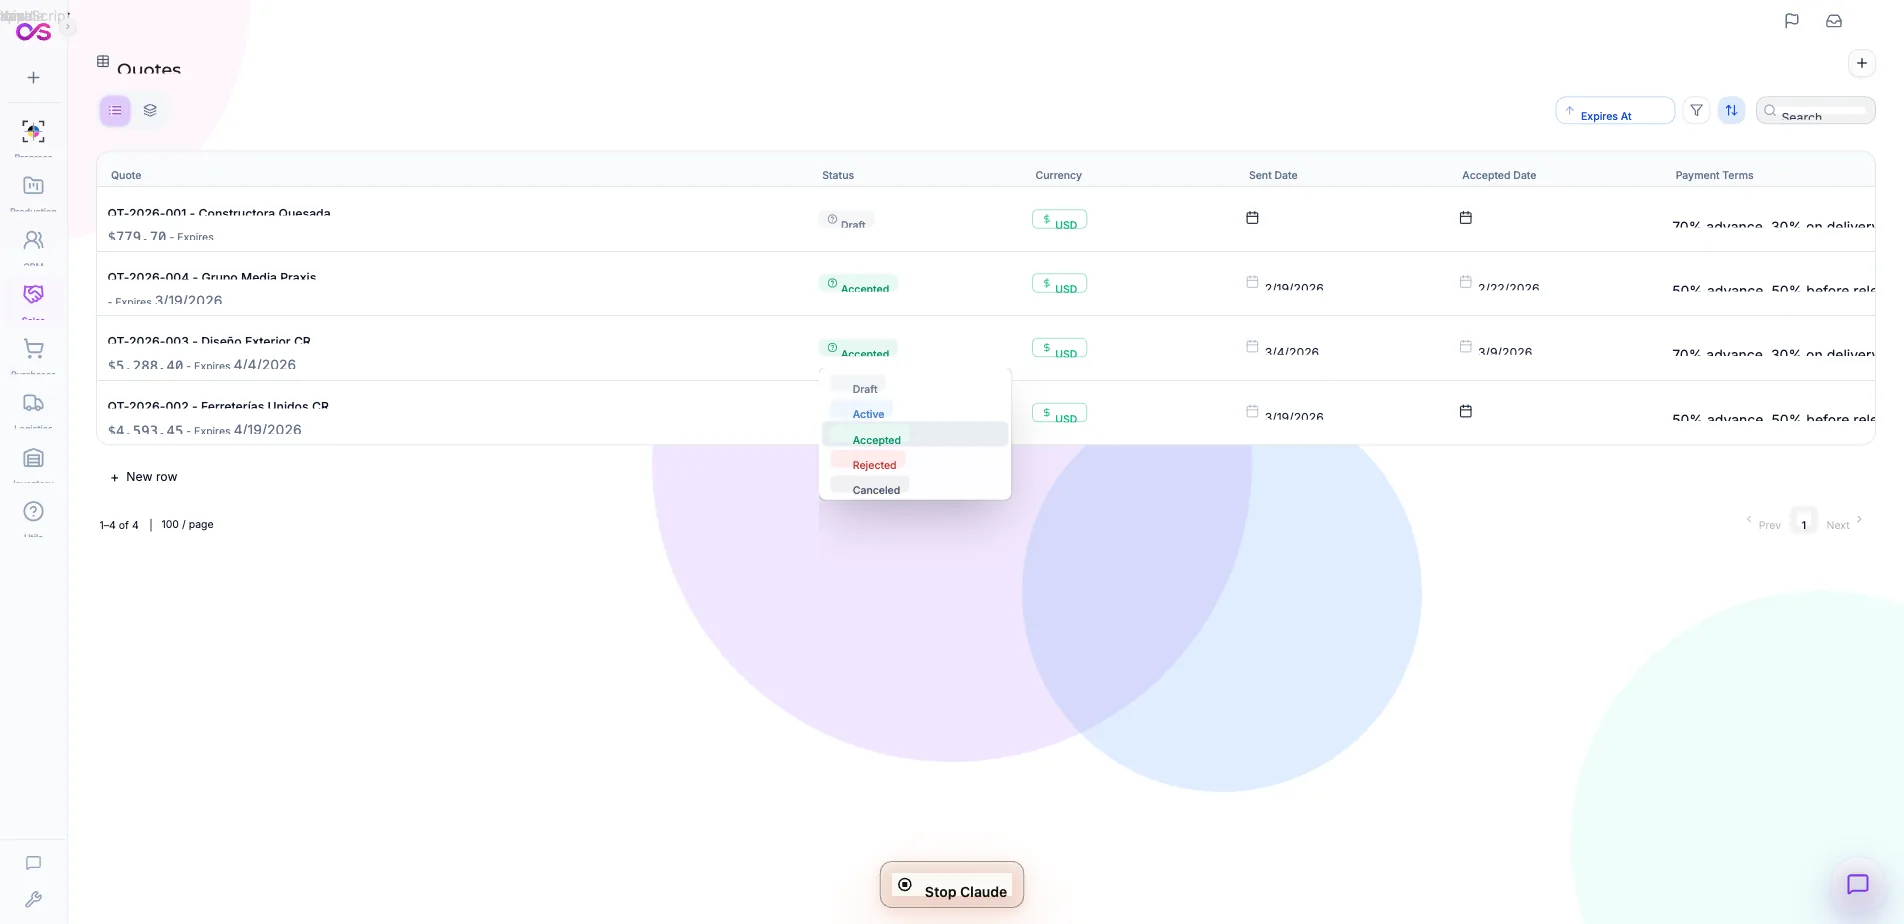This screenshot has width=1904, height=924.
Task: Click the Status column header
Action: click(838, 175)
